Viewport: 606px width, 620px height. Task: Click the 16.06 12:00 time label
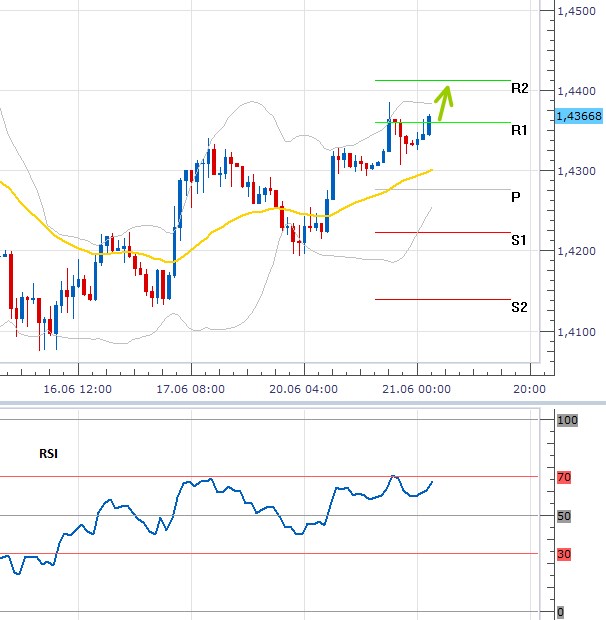tap(77, 389)
